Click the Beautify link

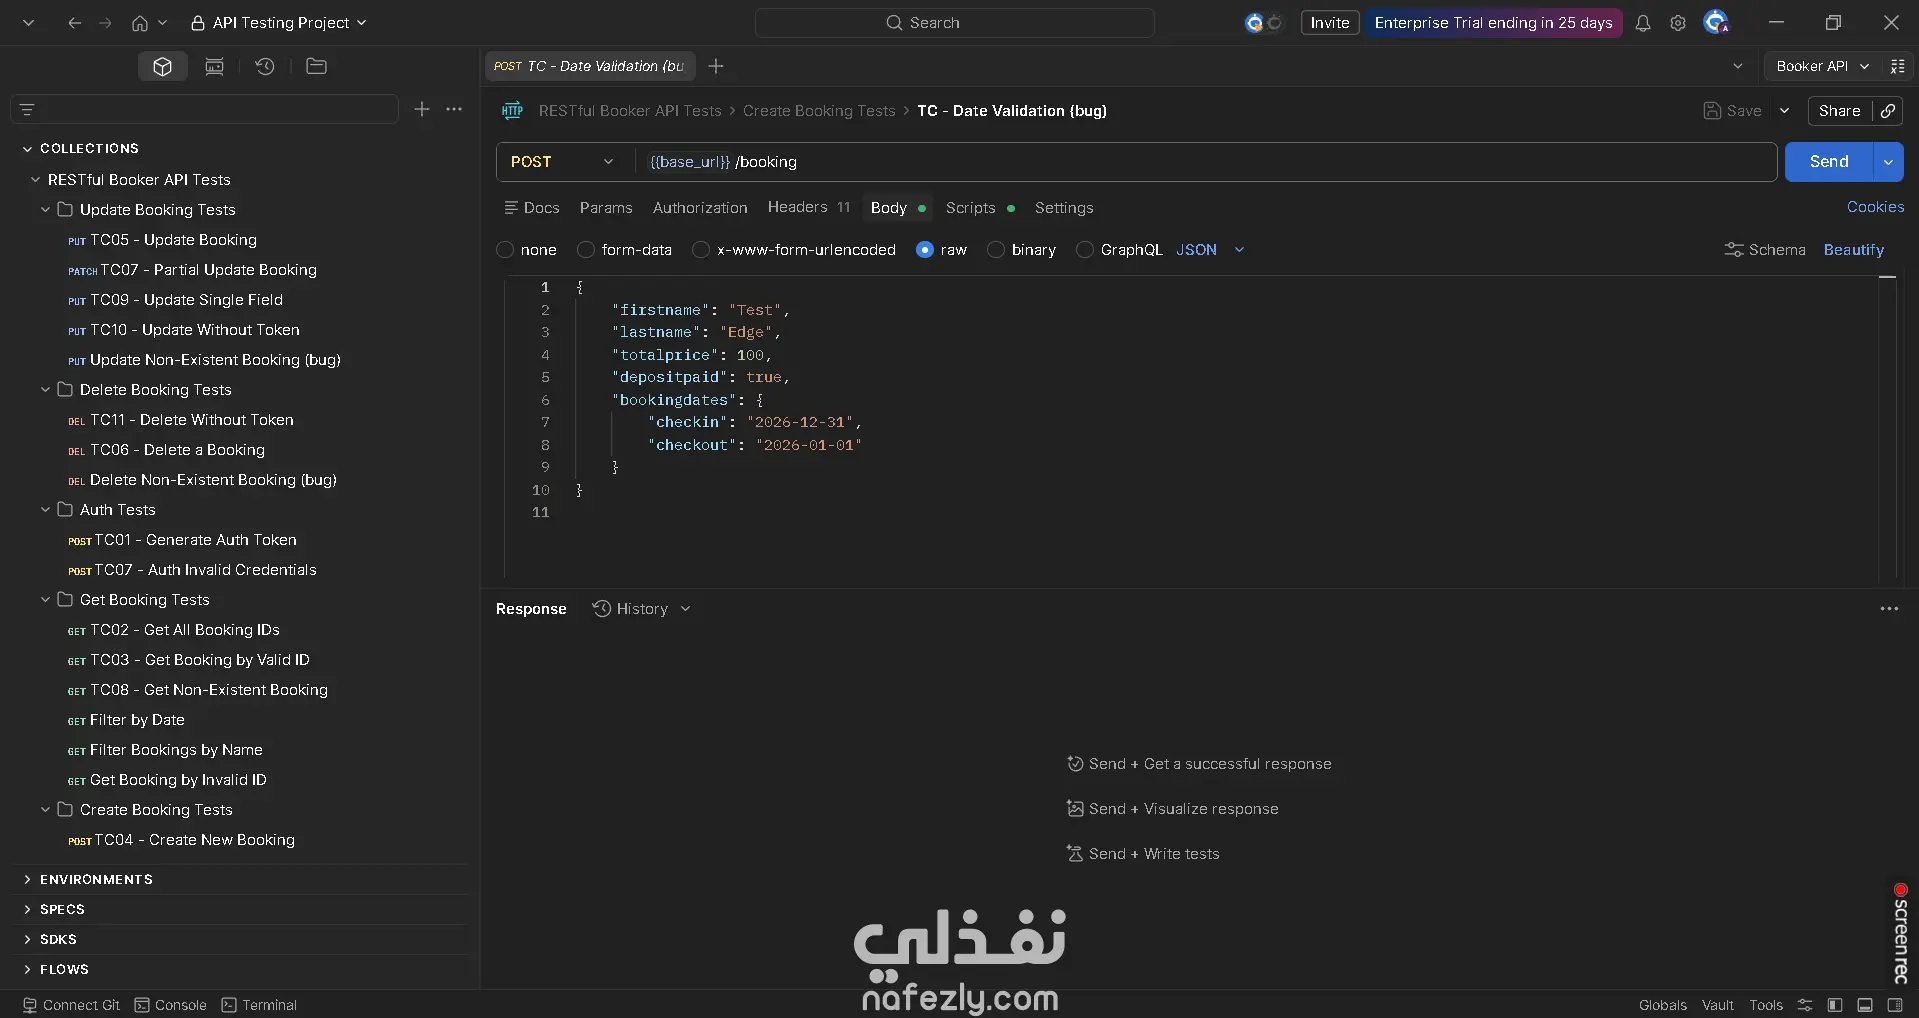(x=1853, y=250)
